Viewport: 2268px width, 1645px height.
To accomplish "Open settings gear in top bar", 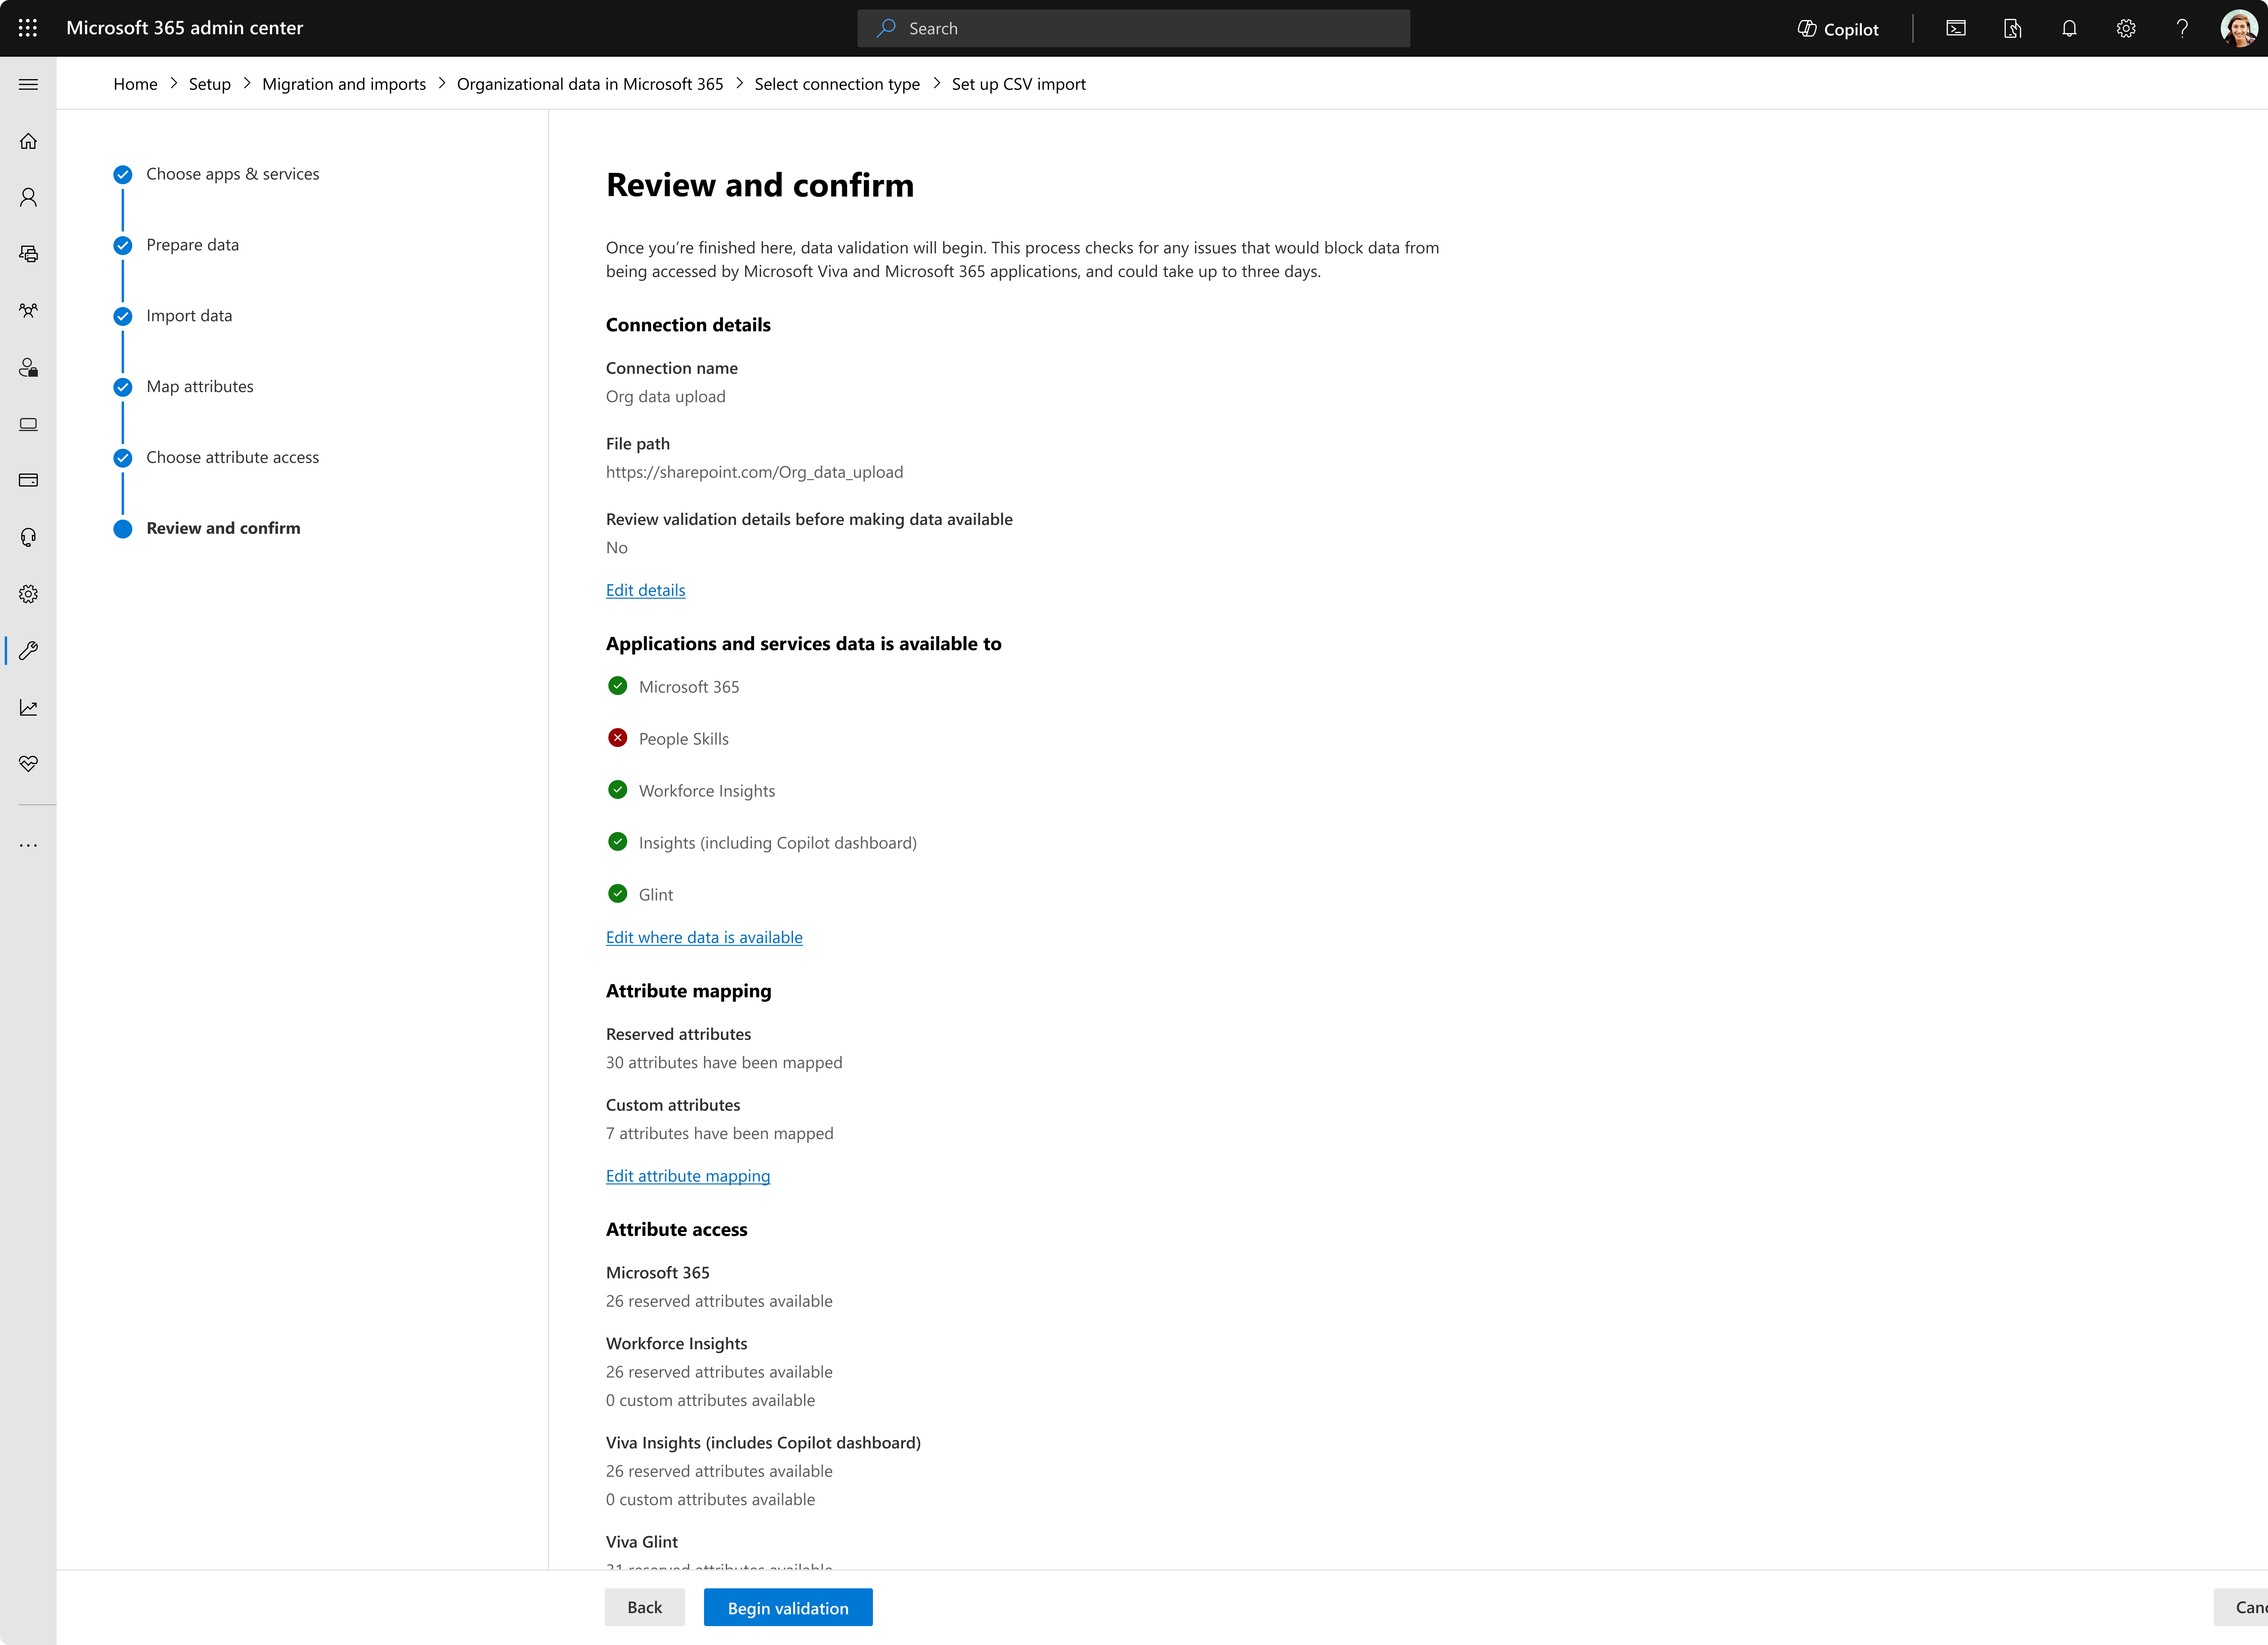I will click(2126, 28).
